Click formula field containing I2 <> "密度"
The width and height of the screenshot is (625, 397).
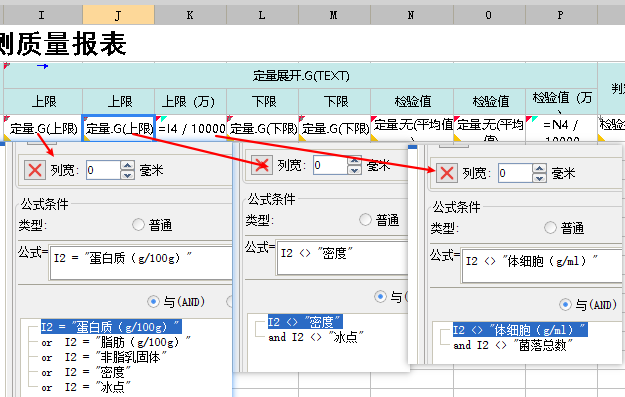342,257
